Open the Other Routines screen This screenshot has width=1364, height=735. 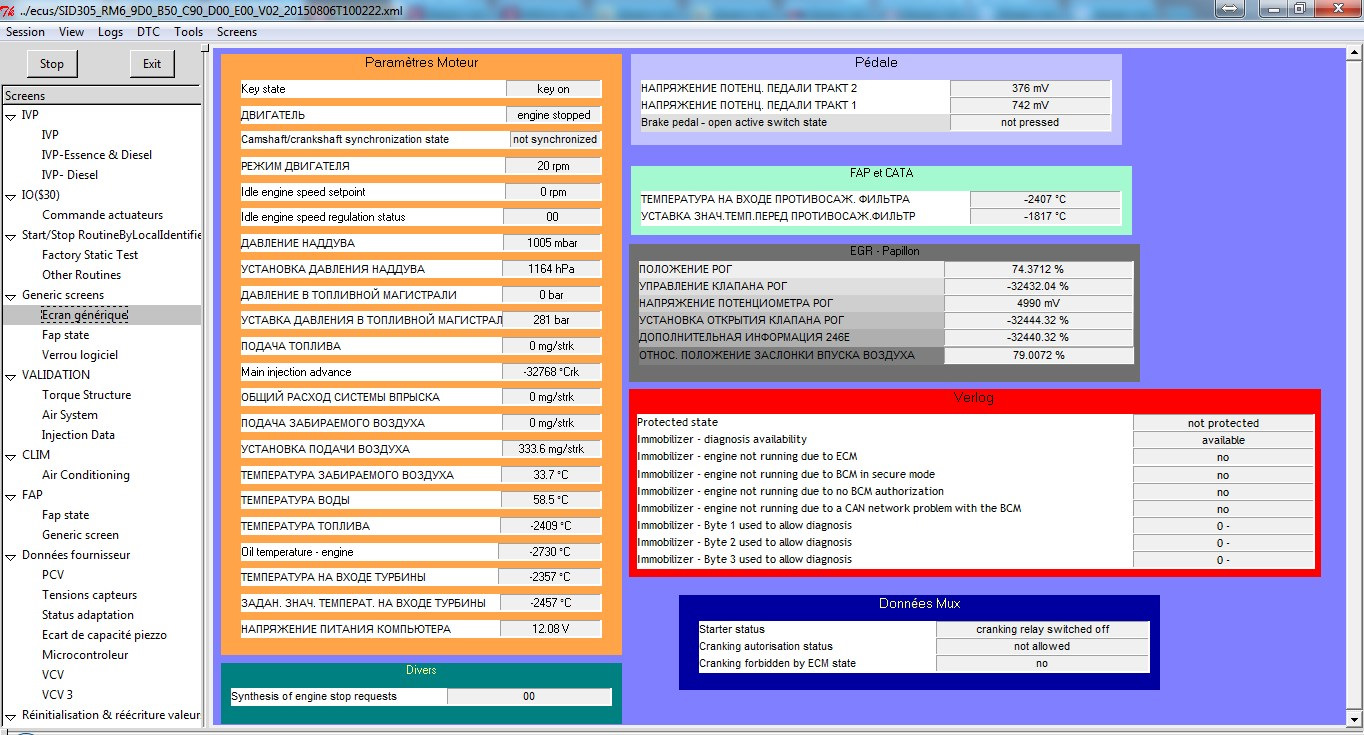(81, 275)
